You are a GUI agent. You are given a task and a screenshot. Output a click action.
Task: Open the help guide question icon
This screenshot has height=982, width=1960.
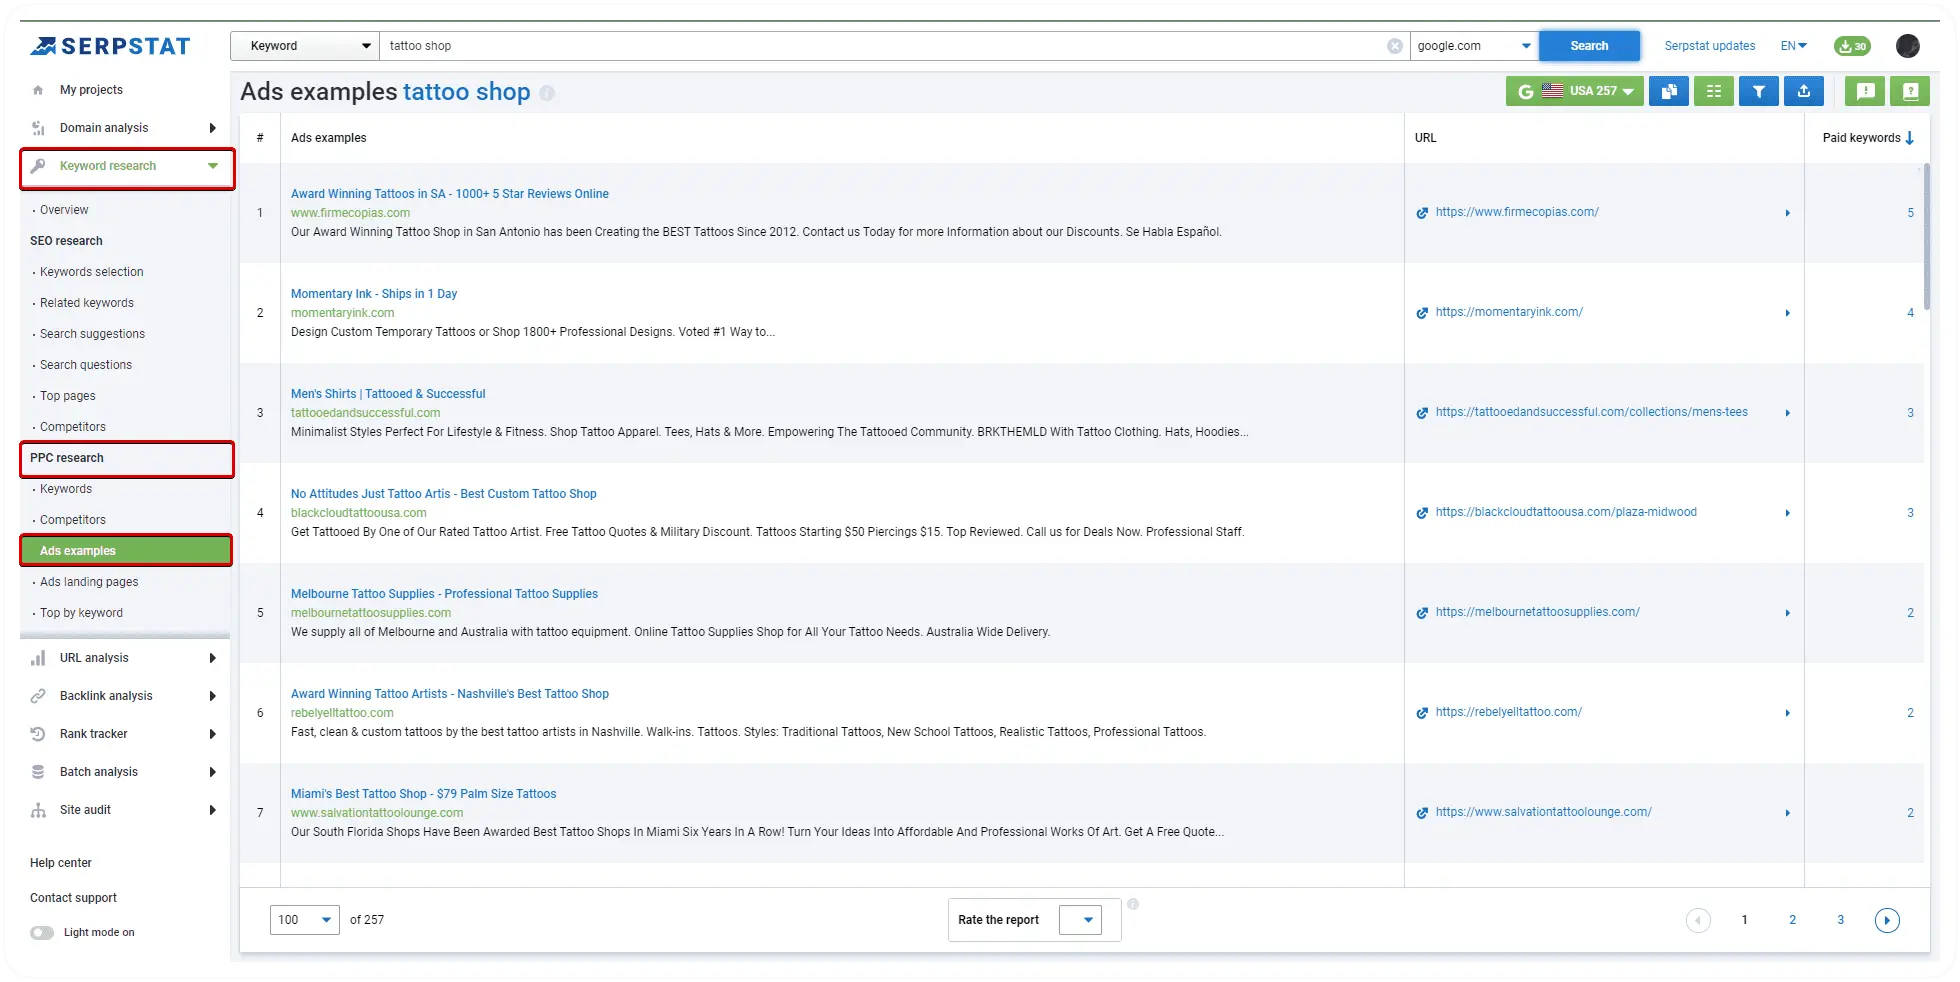click(1910, 91)
